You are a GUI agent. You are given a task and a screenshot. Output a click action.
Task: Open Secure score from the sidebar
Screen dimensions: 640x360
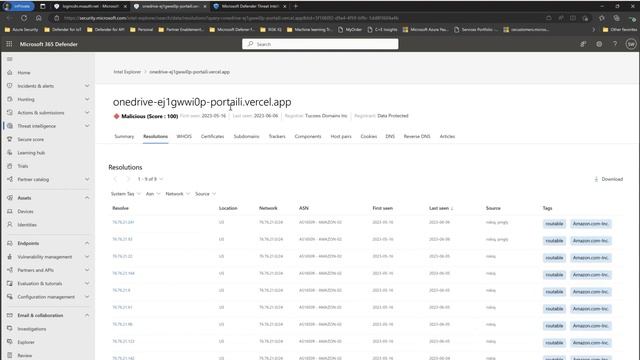(x=31, y=140)
